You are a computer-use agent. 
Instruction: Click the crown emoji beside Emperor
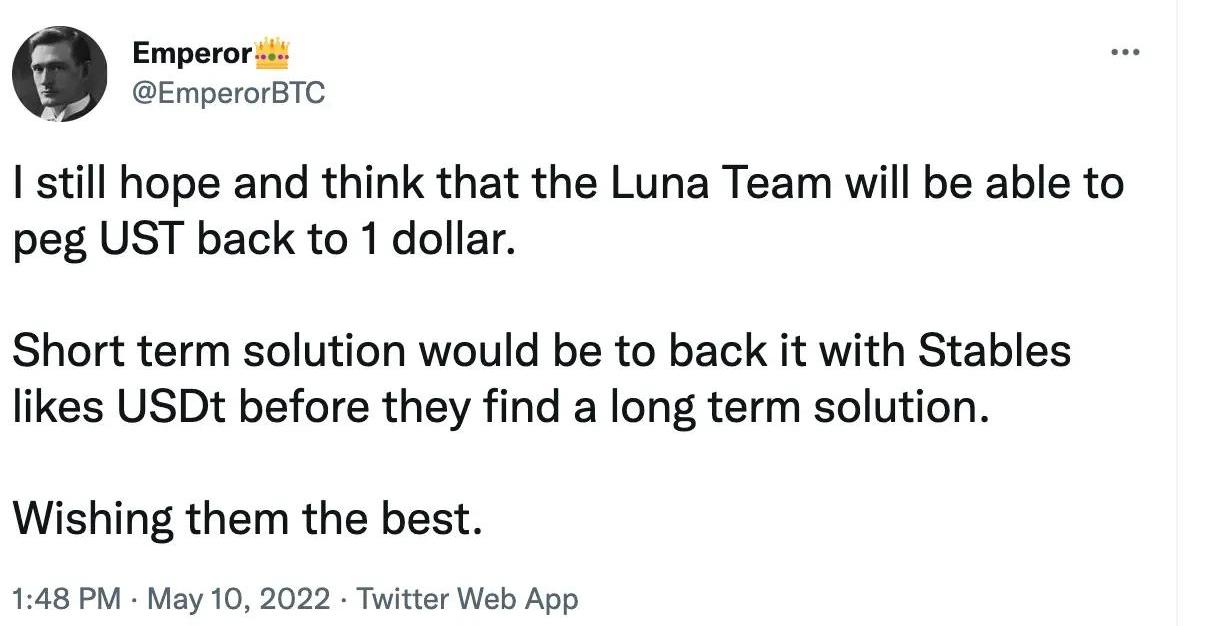click(x=272, y=52)
